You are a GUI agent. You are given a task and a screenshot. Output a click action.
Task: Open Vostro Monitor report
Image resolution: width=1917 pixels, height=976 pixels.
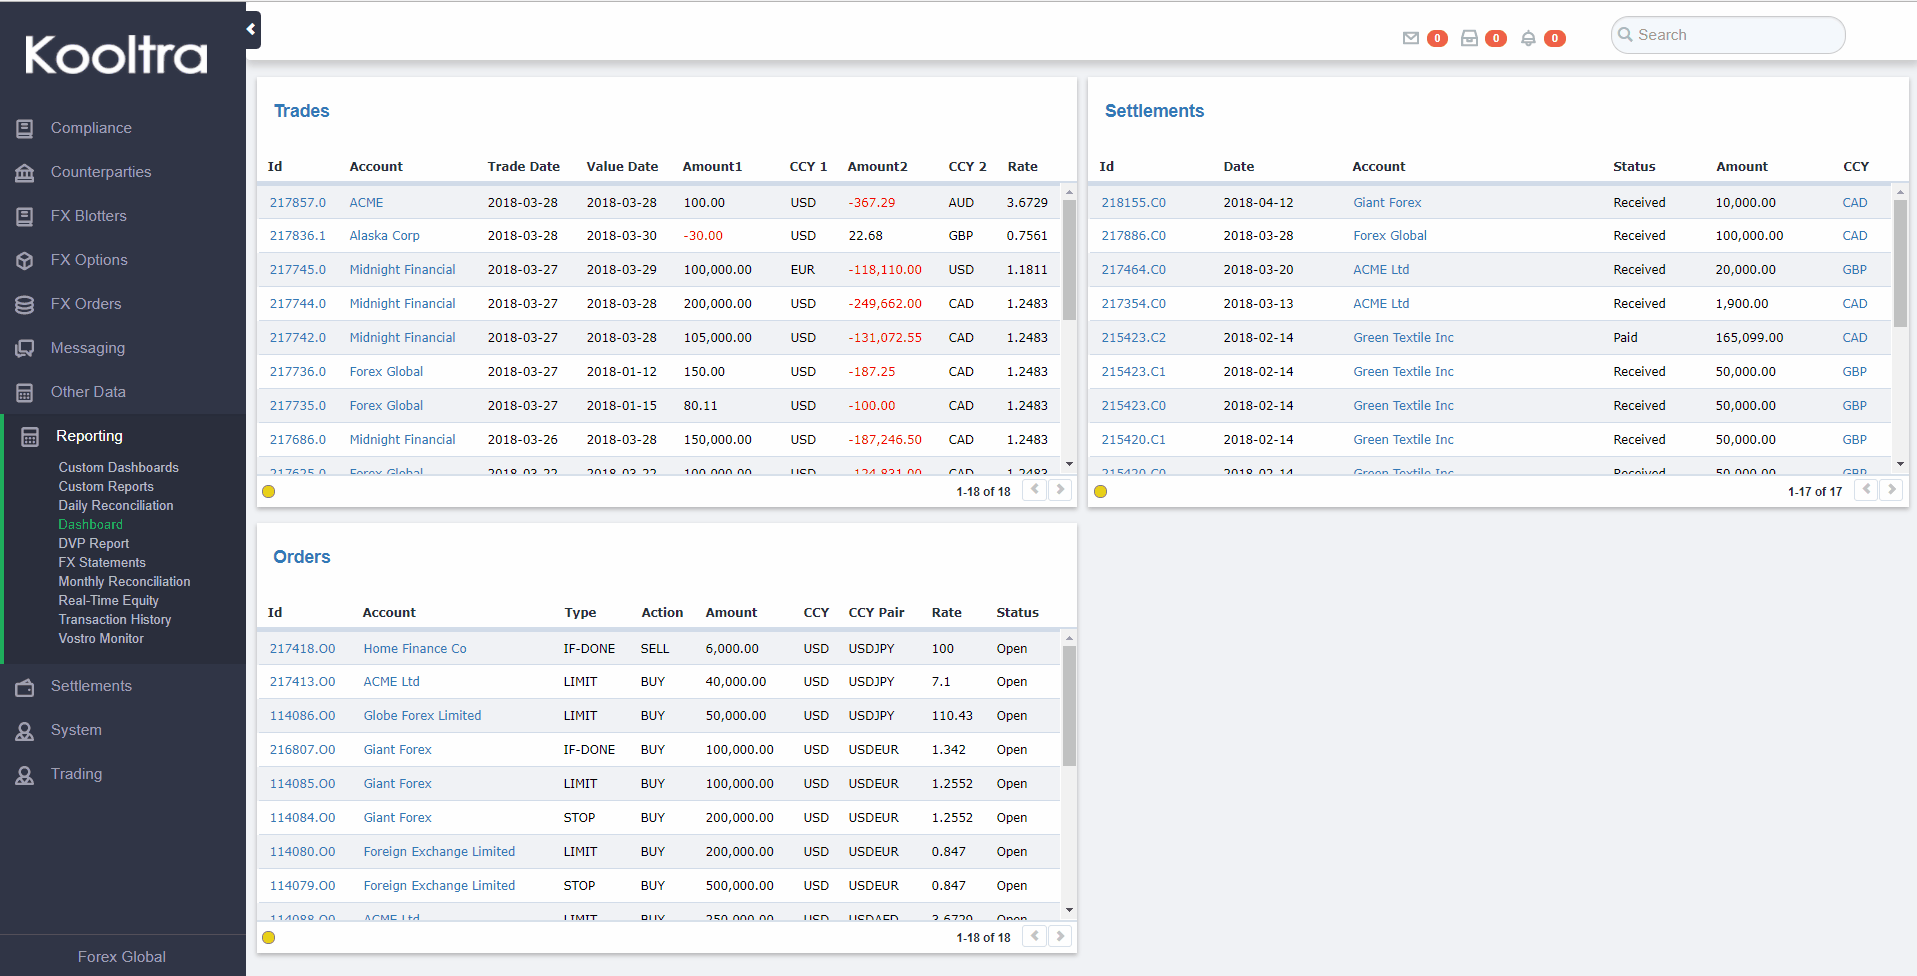[101, 638]
